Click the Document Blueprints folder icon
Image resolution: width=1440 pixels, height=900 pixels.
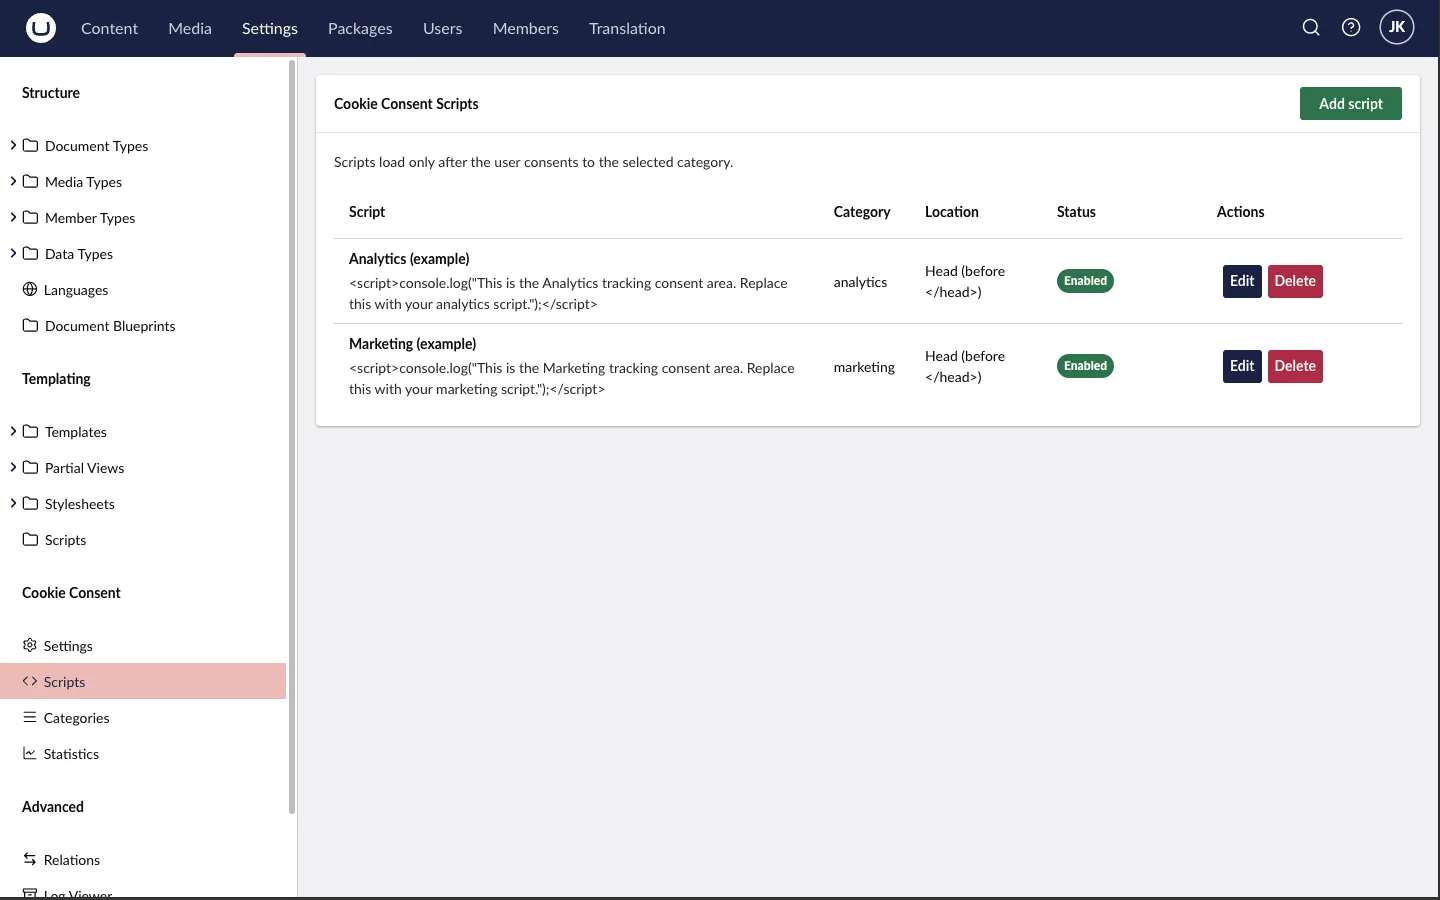click(30, 326)
